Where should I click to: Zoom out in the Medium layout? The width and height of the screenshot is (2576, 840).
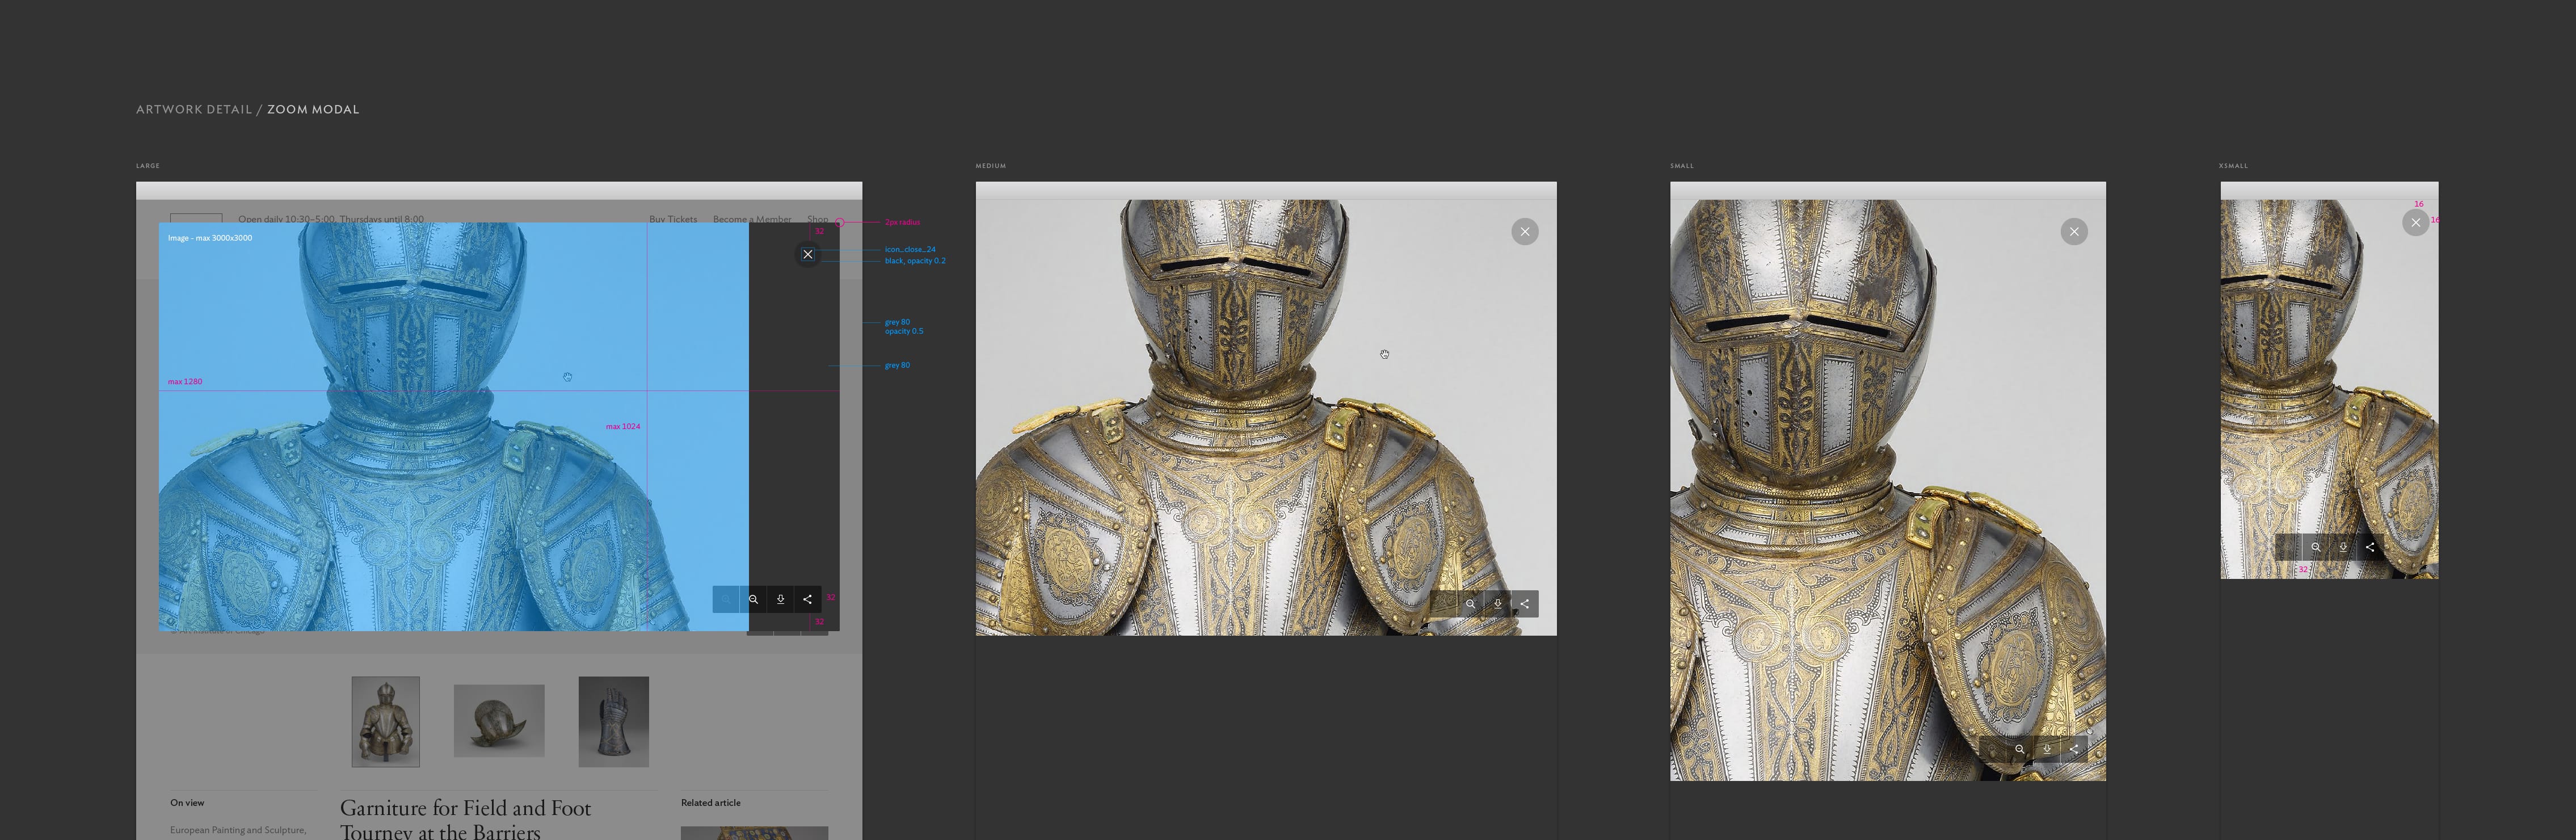click(1470, 604)
